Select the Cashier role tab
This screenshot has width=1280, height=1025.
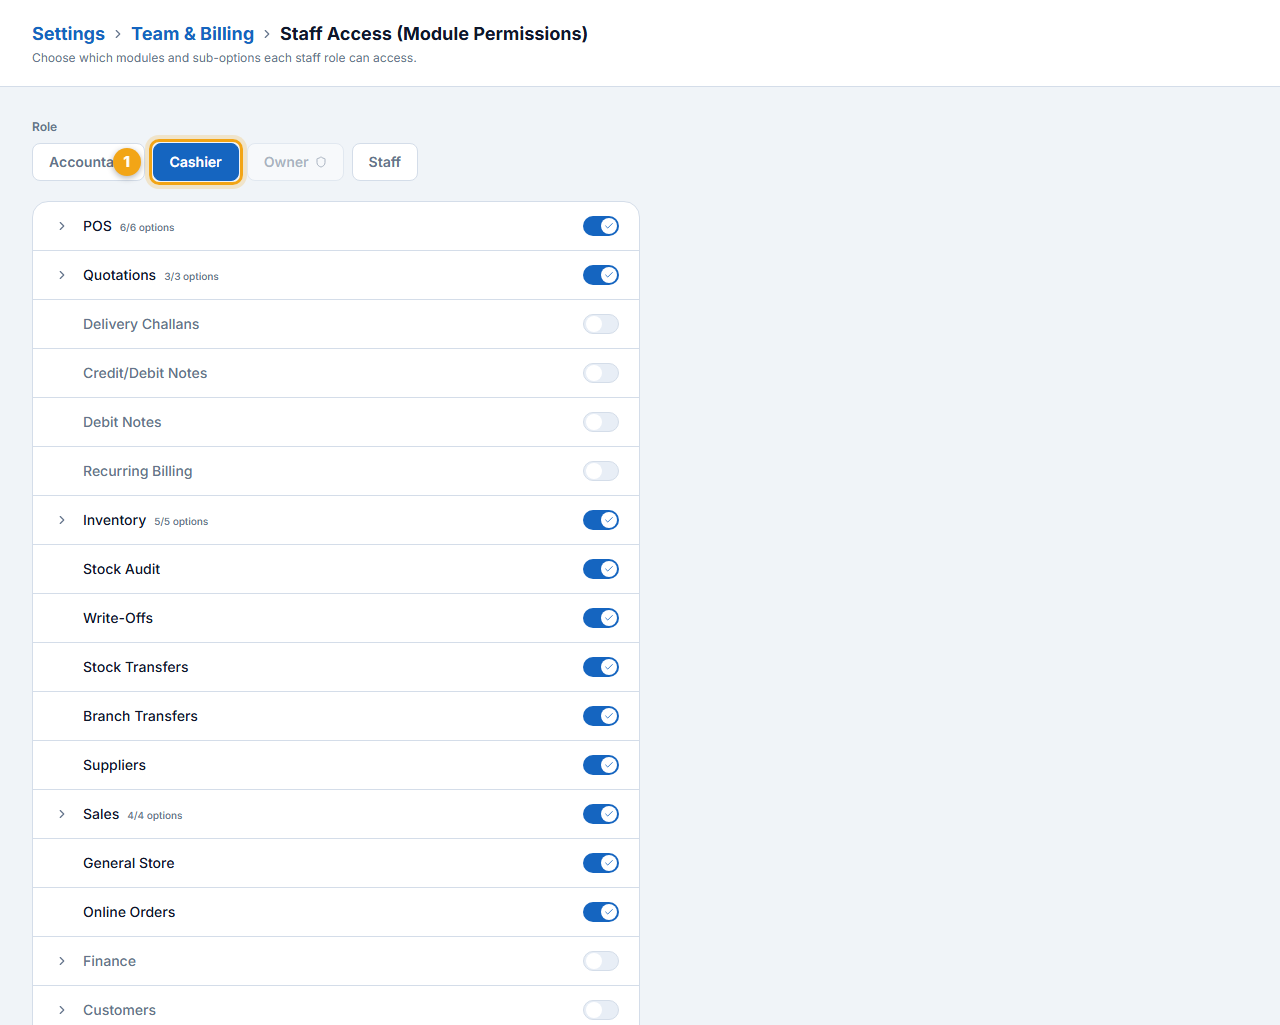pos(196,162)
